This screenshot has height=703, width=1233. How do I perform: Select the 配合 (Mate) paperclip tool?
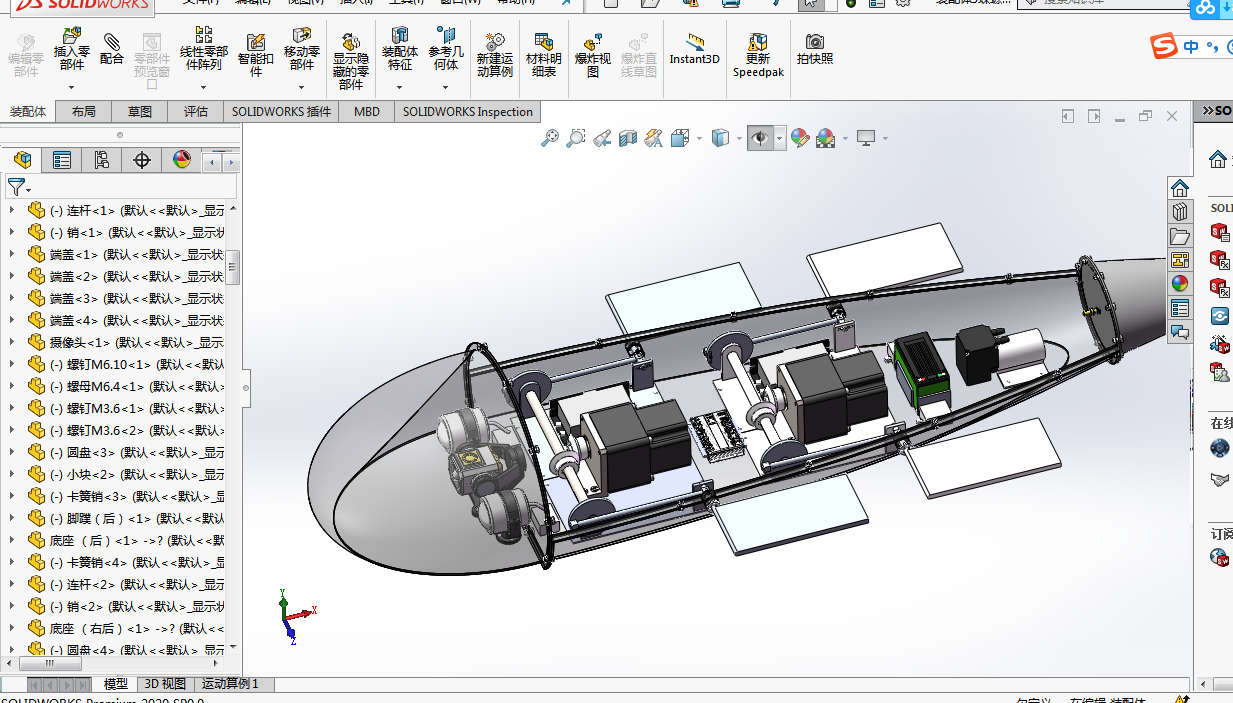pyautogui.click(x=112, y=48)
